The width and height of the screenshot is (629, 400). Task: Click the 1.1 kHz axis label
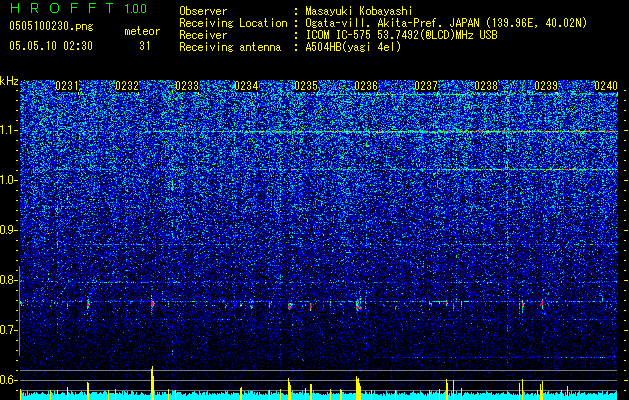[x=9, y=130]
